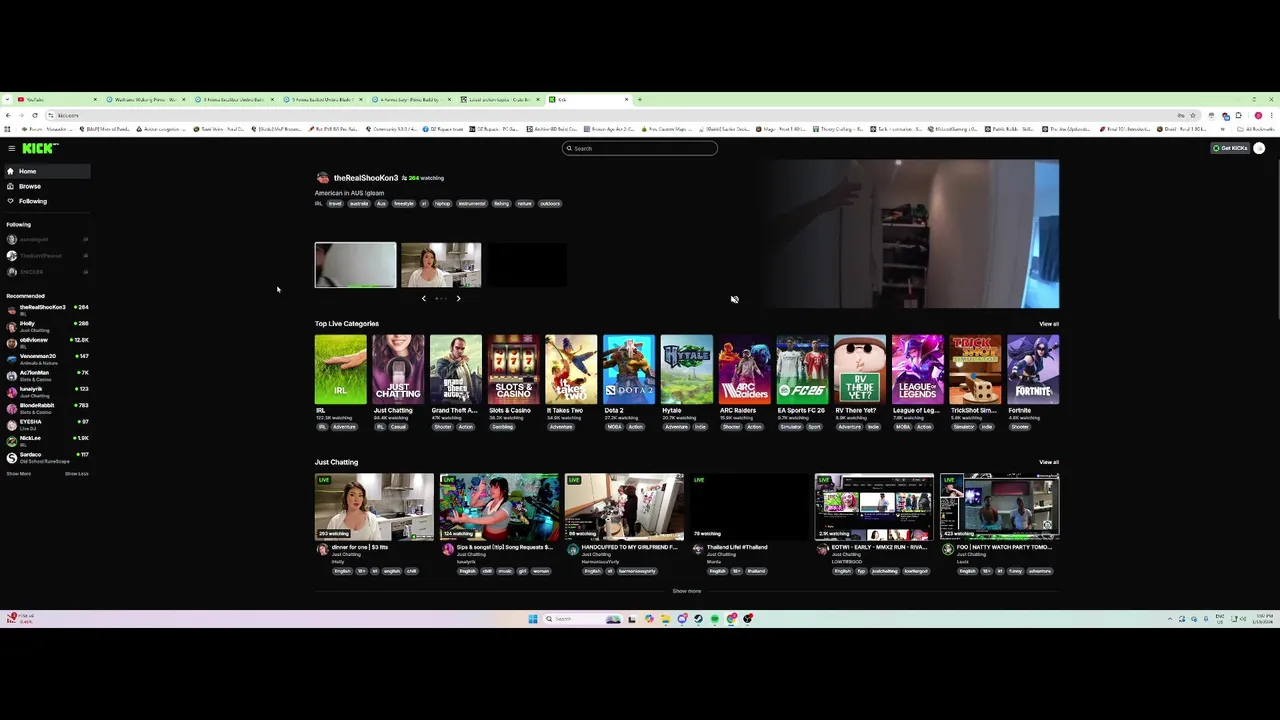
Task: Open 'Thailand Life' stream title
Action: pyautogui.click(x=737, y=547)
